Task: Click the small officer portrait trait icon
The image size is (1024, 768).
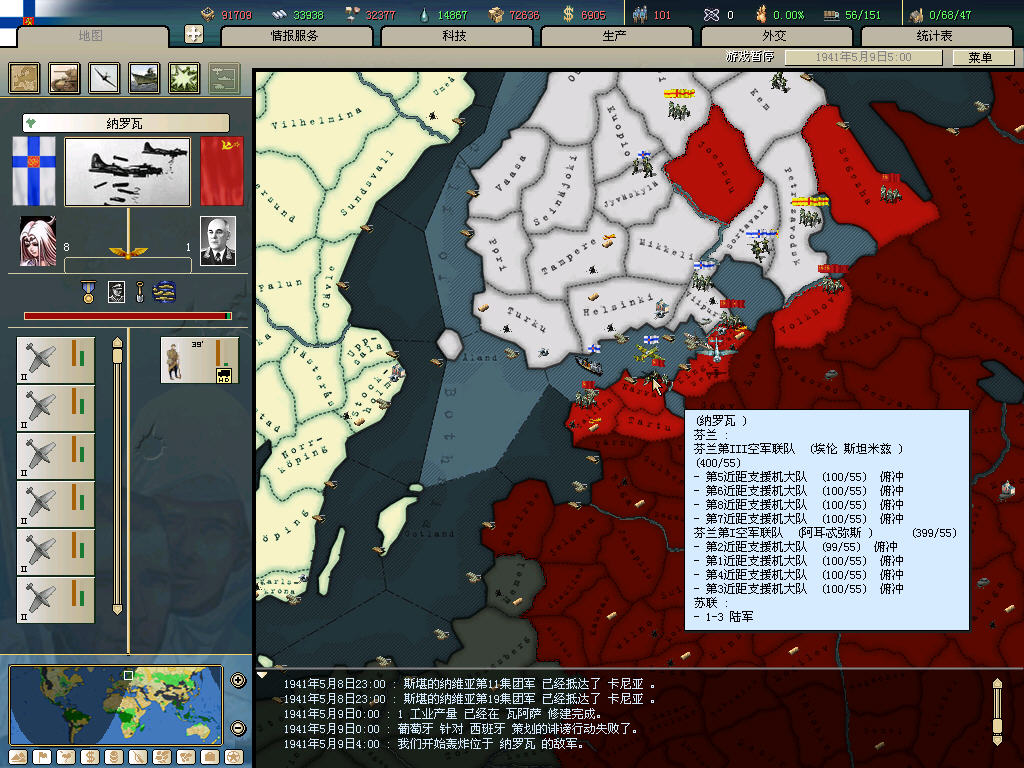Action: click(116, 292)
